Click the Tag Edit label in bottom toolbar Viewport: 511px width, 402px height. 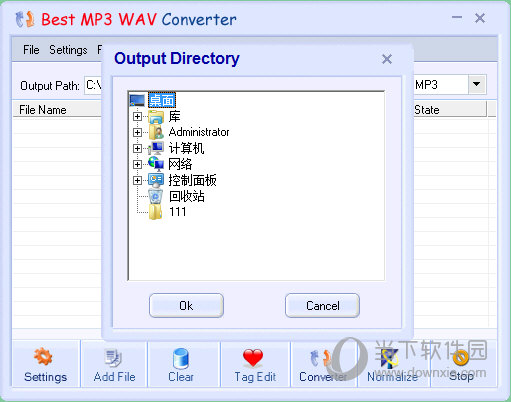click(255, 377)
